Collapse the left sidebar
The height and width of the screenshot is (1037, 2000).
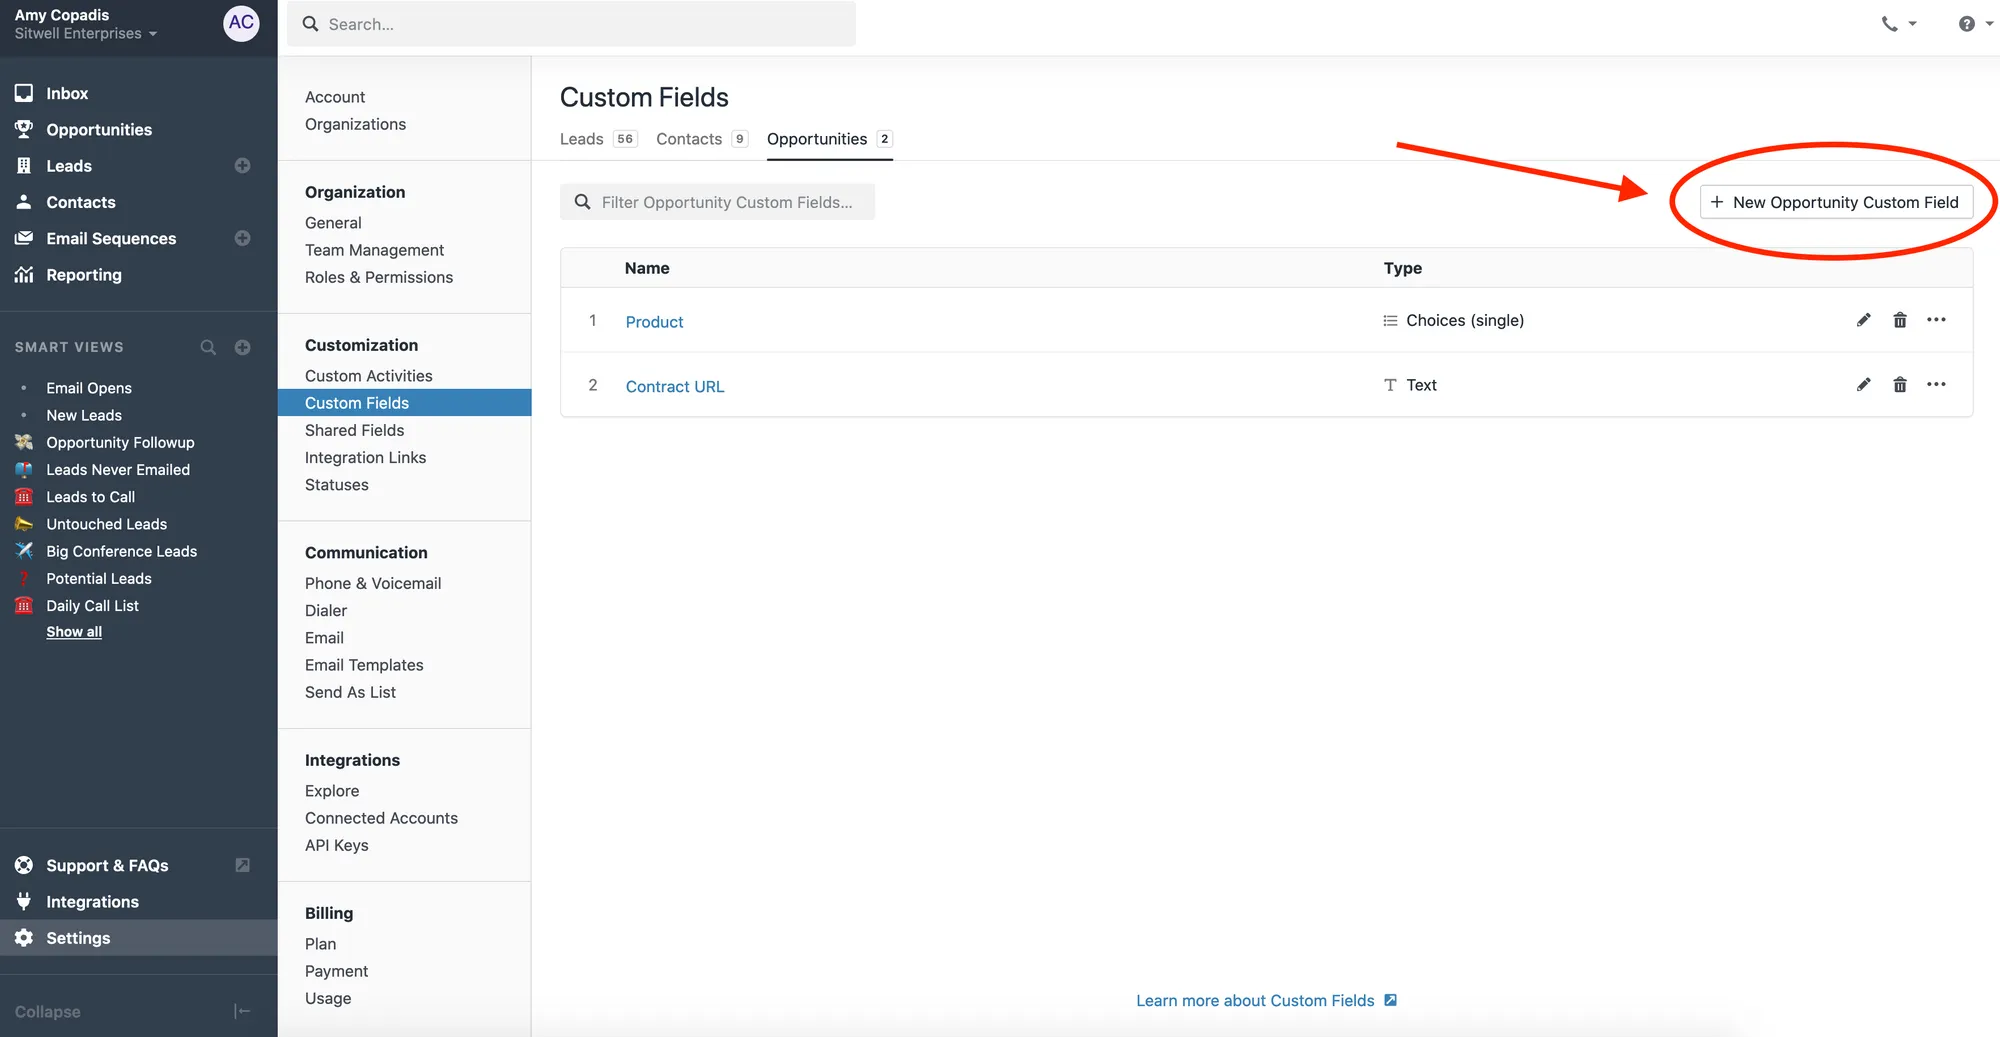(x=241, y=1011)
